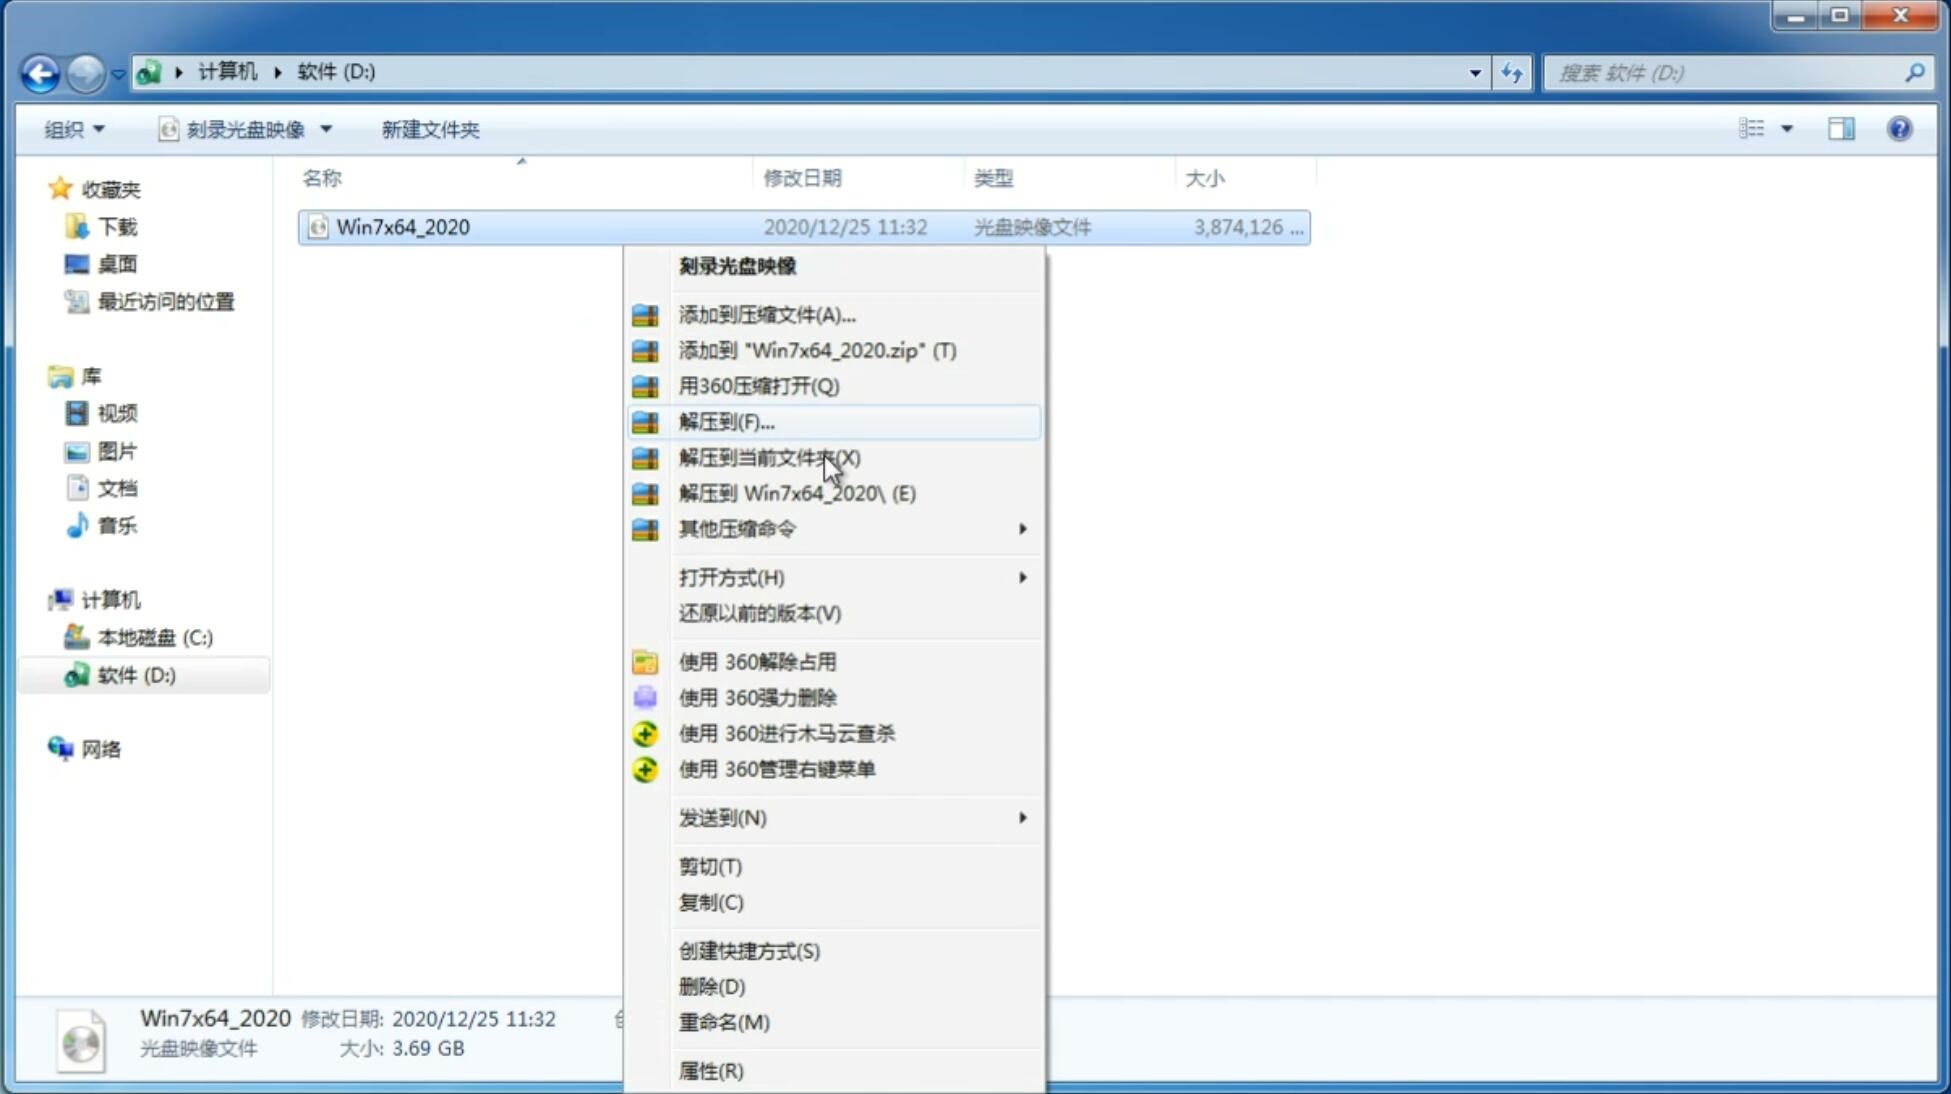Expand 打开方式 submenu arrow

[x=1021, y=578]
